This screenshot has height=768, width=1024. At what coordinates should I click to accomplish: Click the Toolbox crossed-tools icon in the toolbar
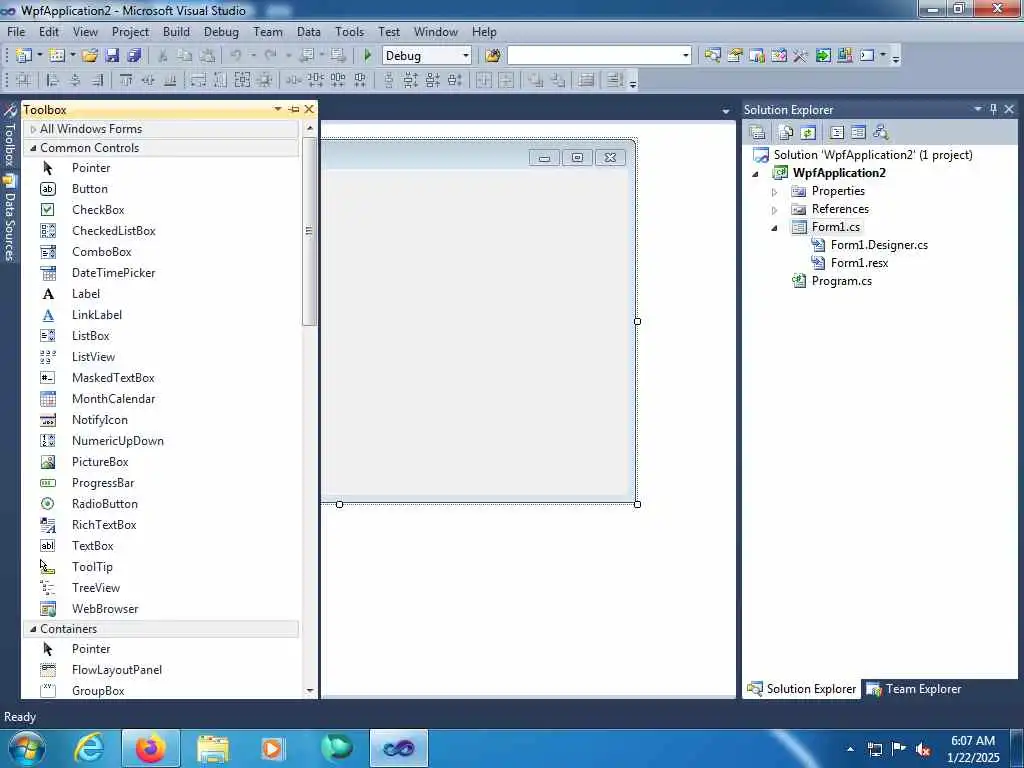[801, 56]
